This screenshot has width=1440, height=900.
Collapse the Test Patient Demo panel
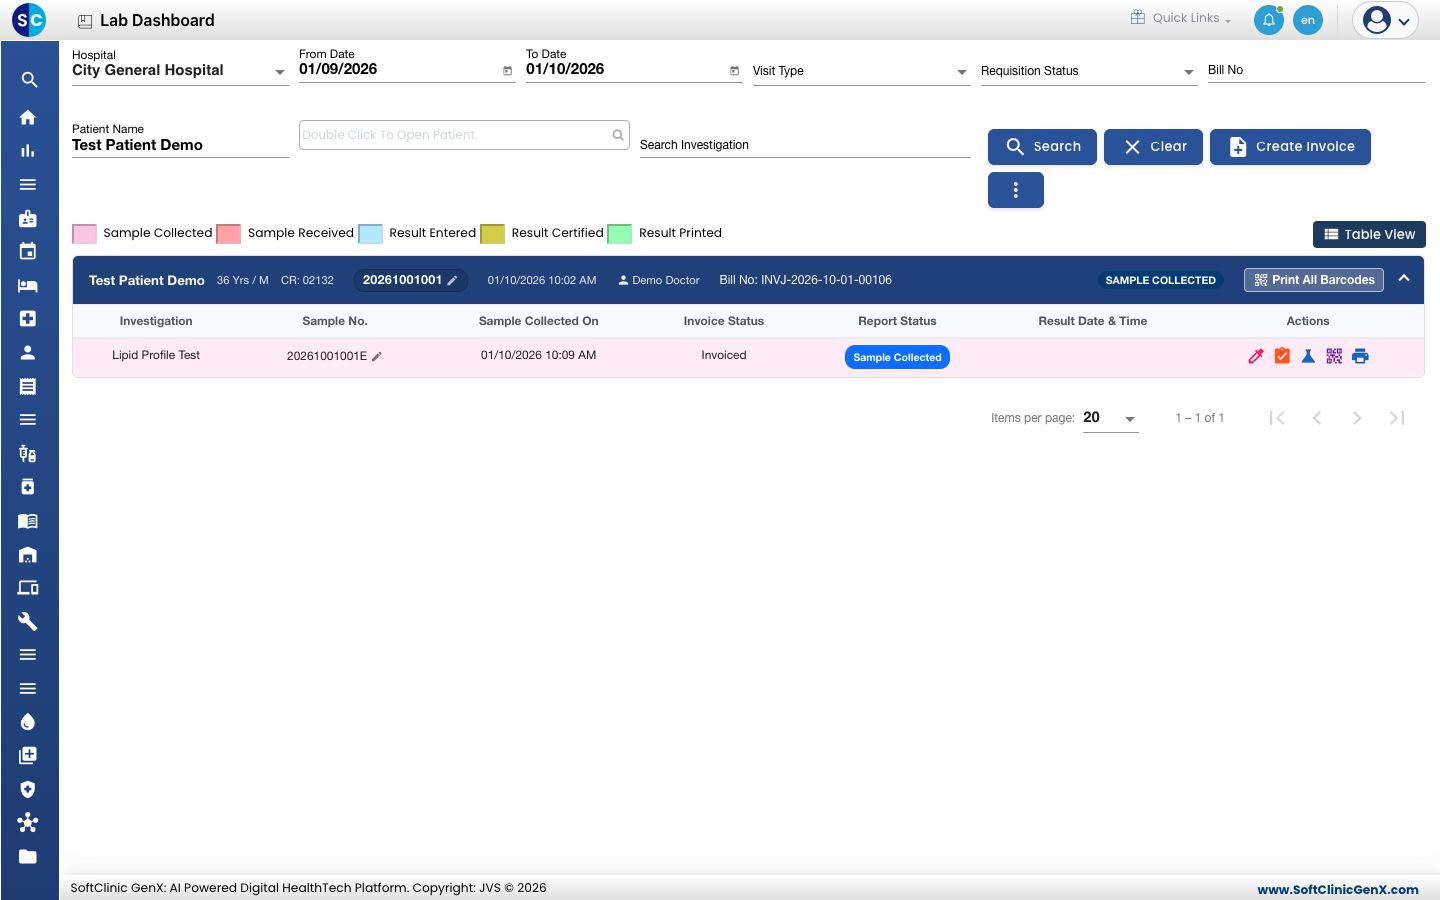pos(1404,279)
